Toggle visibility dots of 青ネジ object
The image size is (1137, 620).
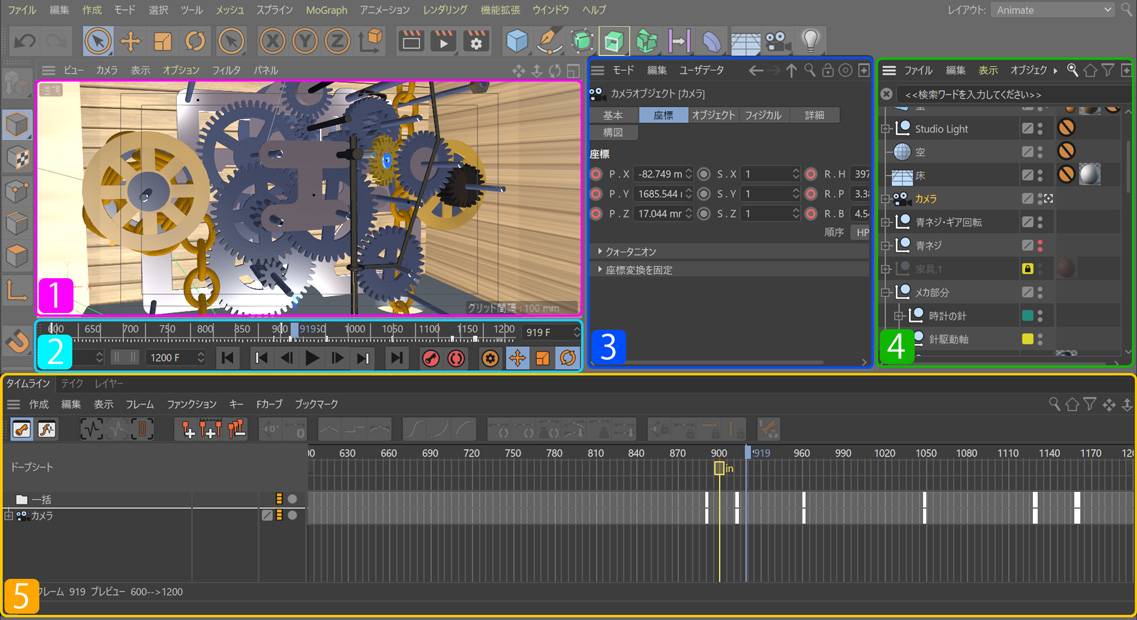pyautogui.click(x=1041, y=245)
